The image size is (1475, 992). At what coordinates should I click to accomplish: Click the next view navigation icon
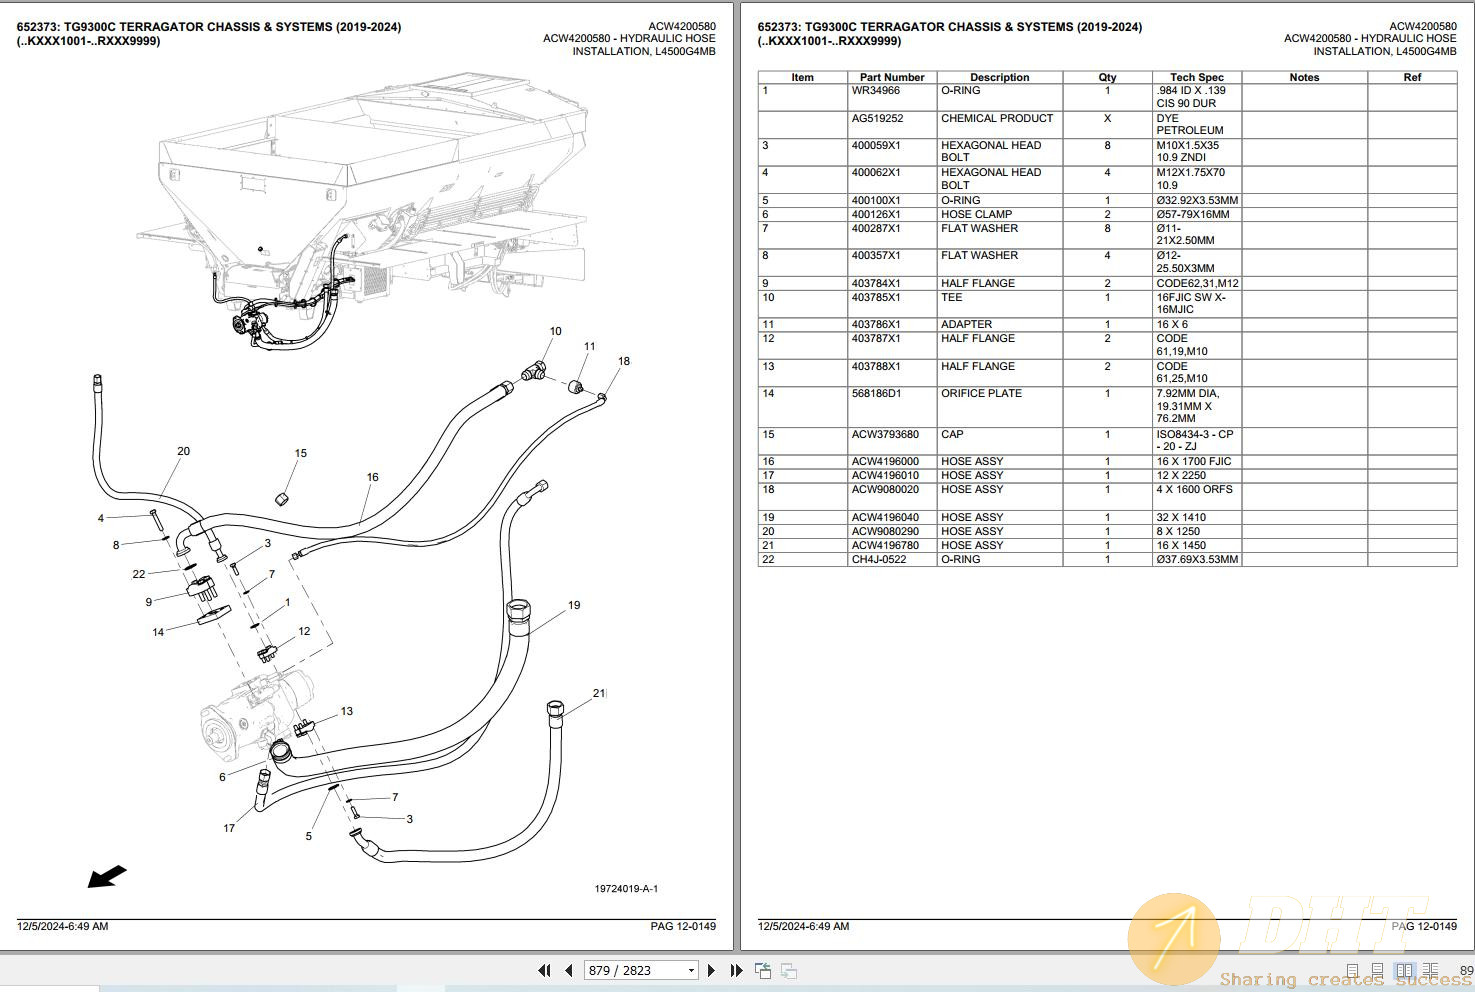[x=789, y=970]
